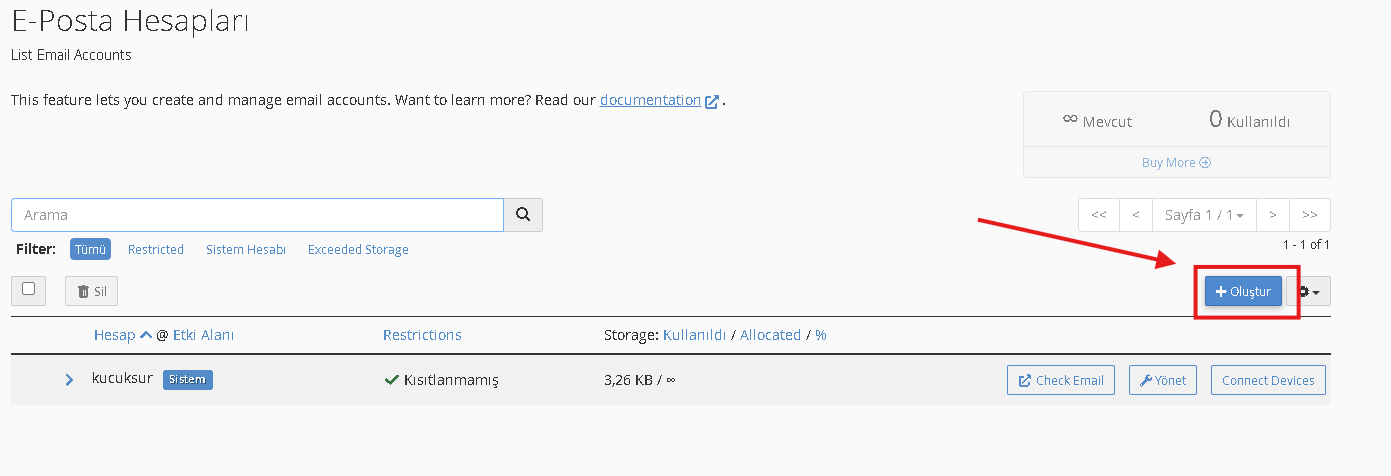Image resolution: width=1391 pixels, height=476 pixels.
Task: Open the Sayfa 1 / 1 page dropdown
Action: [x=1203, y=215]
